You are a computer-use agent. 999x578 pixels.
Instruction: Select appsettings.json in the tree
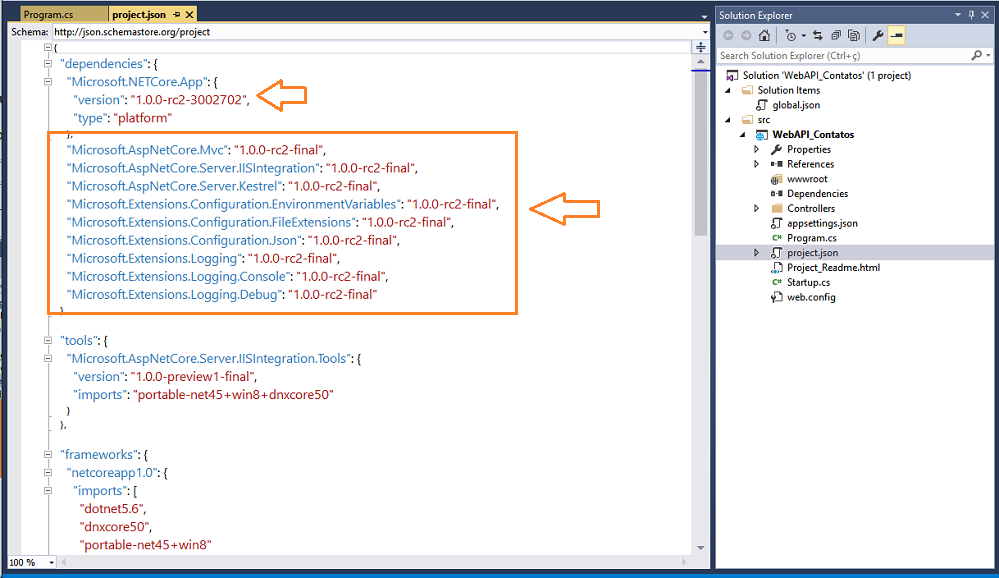click(x=822, y=224)
